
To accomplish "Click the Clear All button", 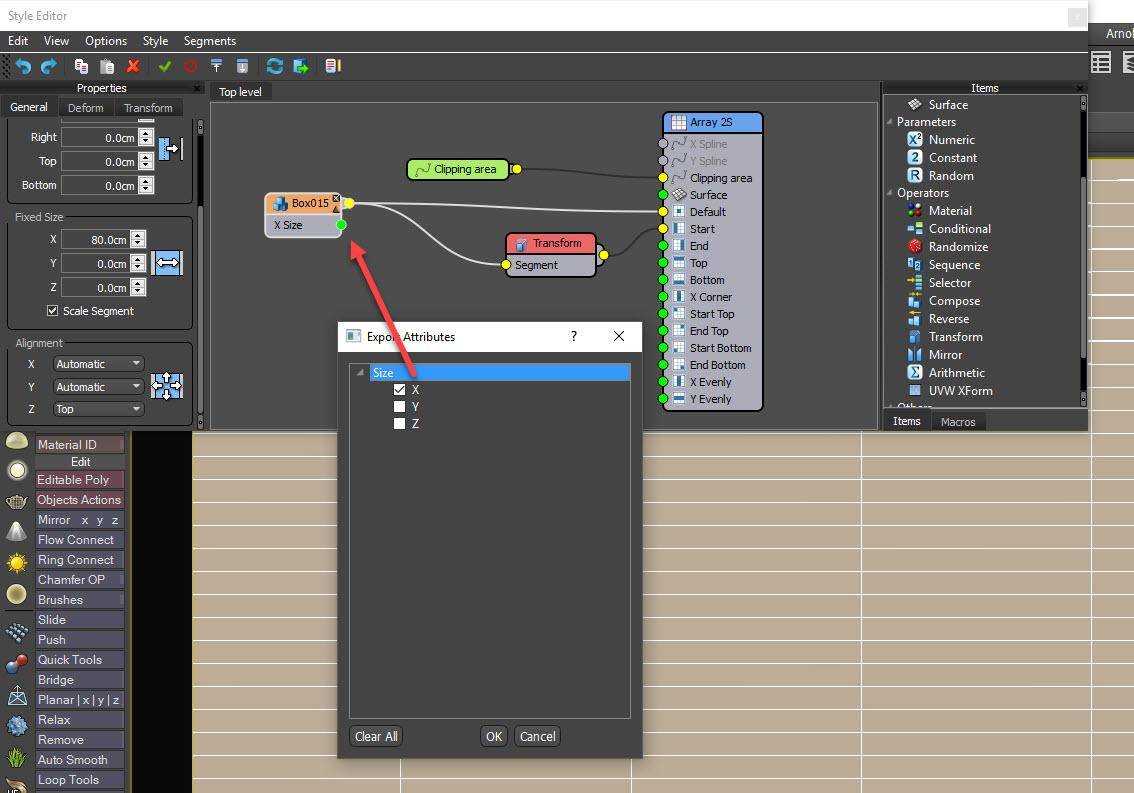I will [376, 737].
